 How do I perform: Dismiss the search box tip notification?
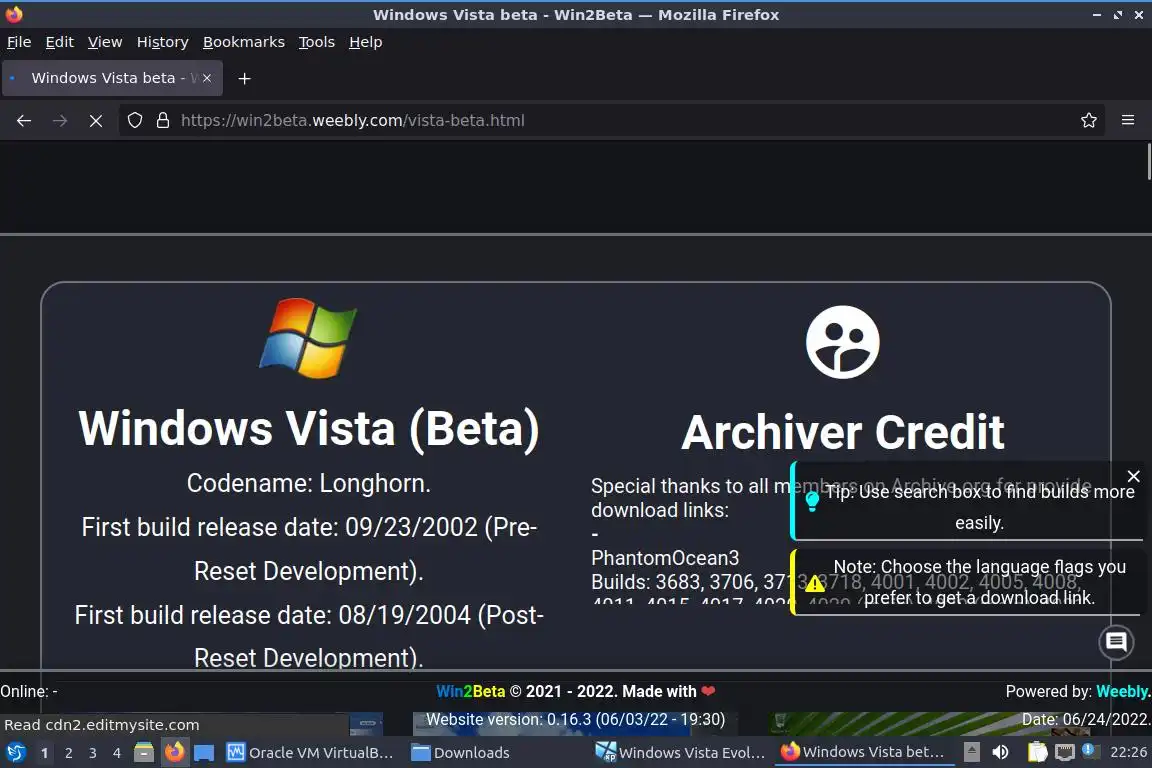point(1134,476)
